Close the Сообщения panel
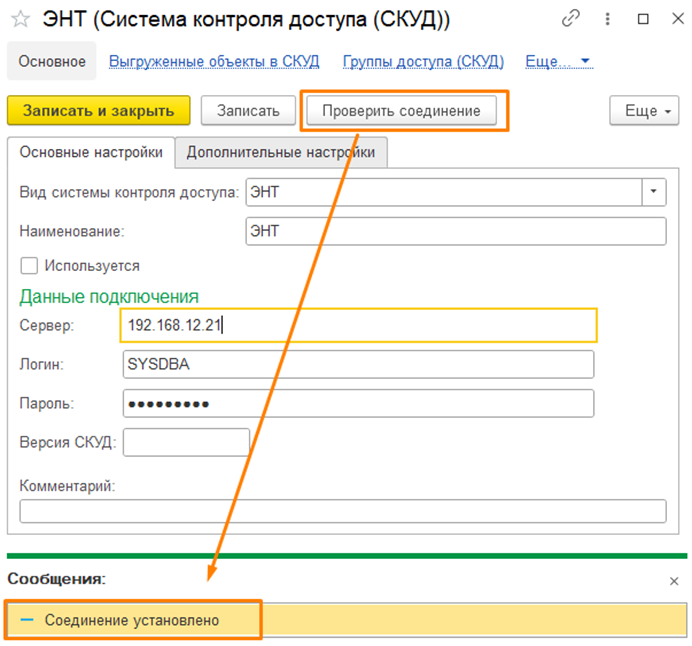The width and height of the screenshot is (692, 646). coord(673,580)
